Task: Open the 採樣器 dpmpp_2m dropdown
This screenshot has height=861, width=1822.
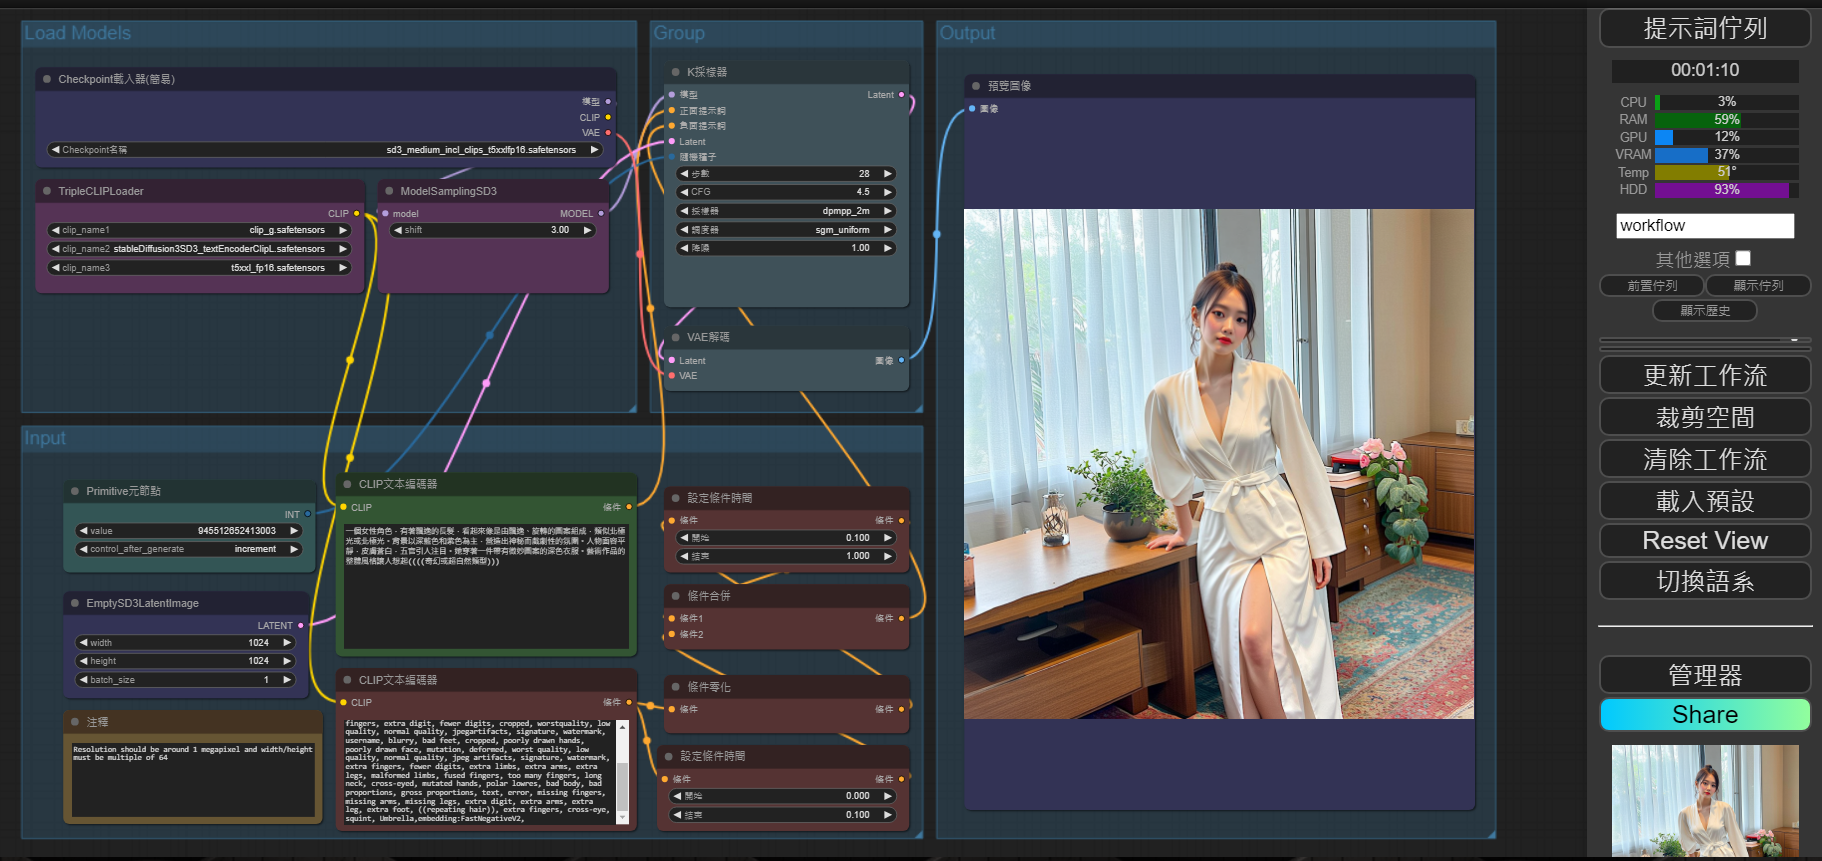Action: click(786, 211)
